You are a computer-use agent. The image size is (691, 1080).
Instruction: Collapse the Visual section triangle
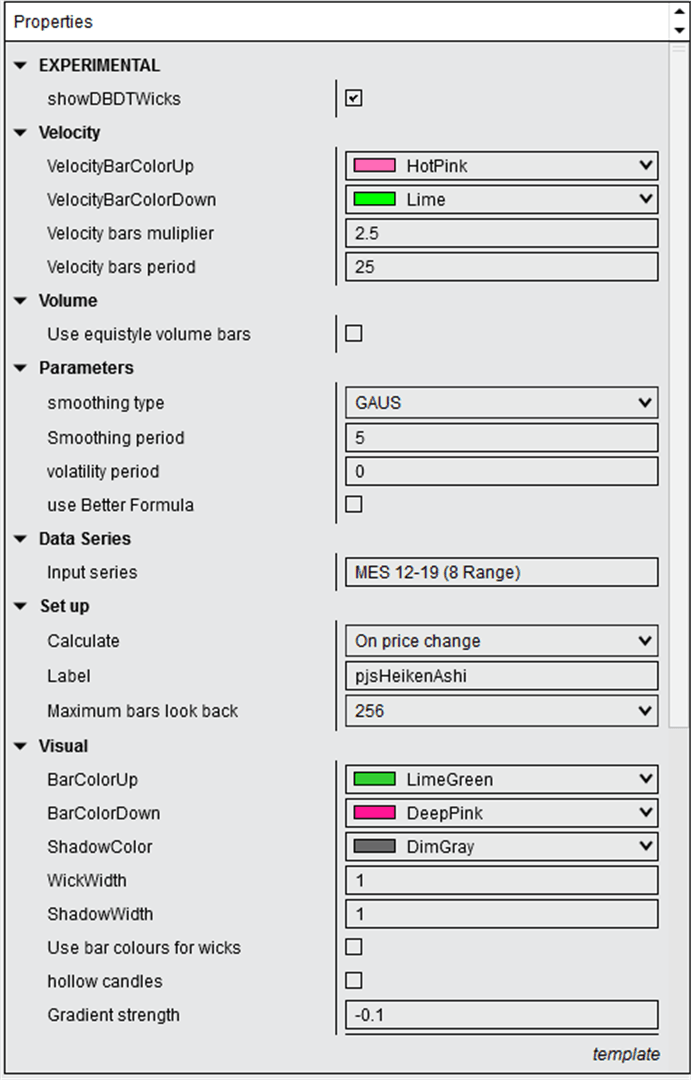21,746
